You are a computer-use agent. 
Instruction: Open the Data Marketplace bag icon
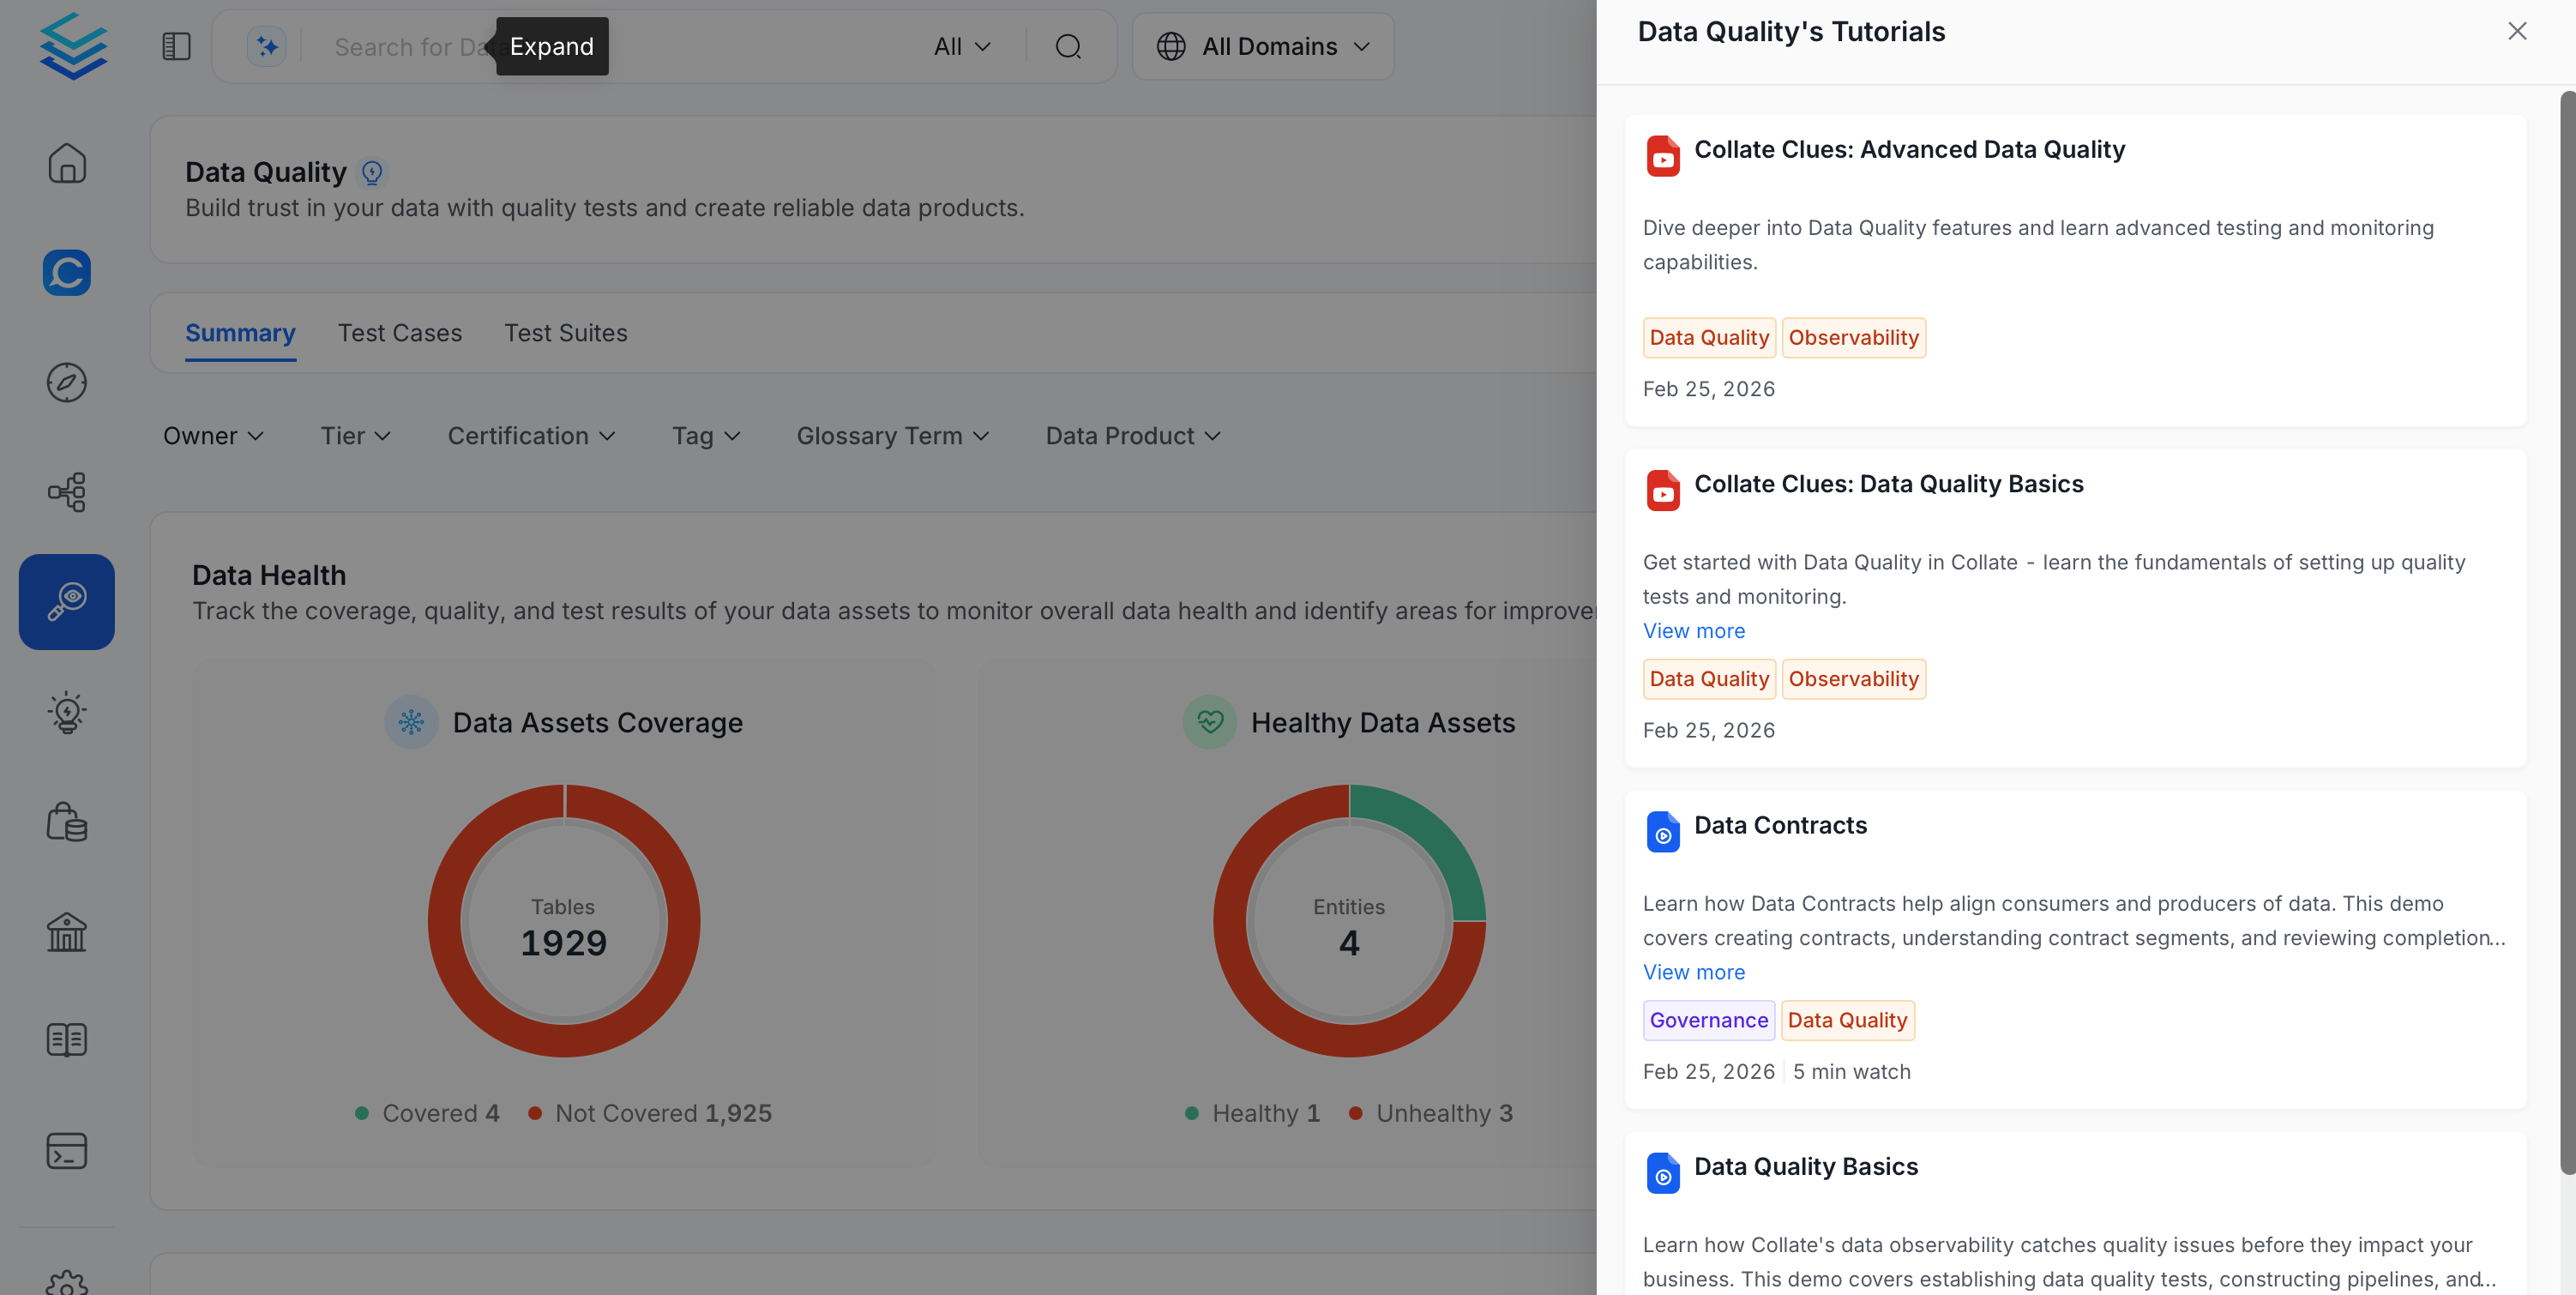[67, 822]
